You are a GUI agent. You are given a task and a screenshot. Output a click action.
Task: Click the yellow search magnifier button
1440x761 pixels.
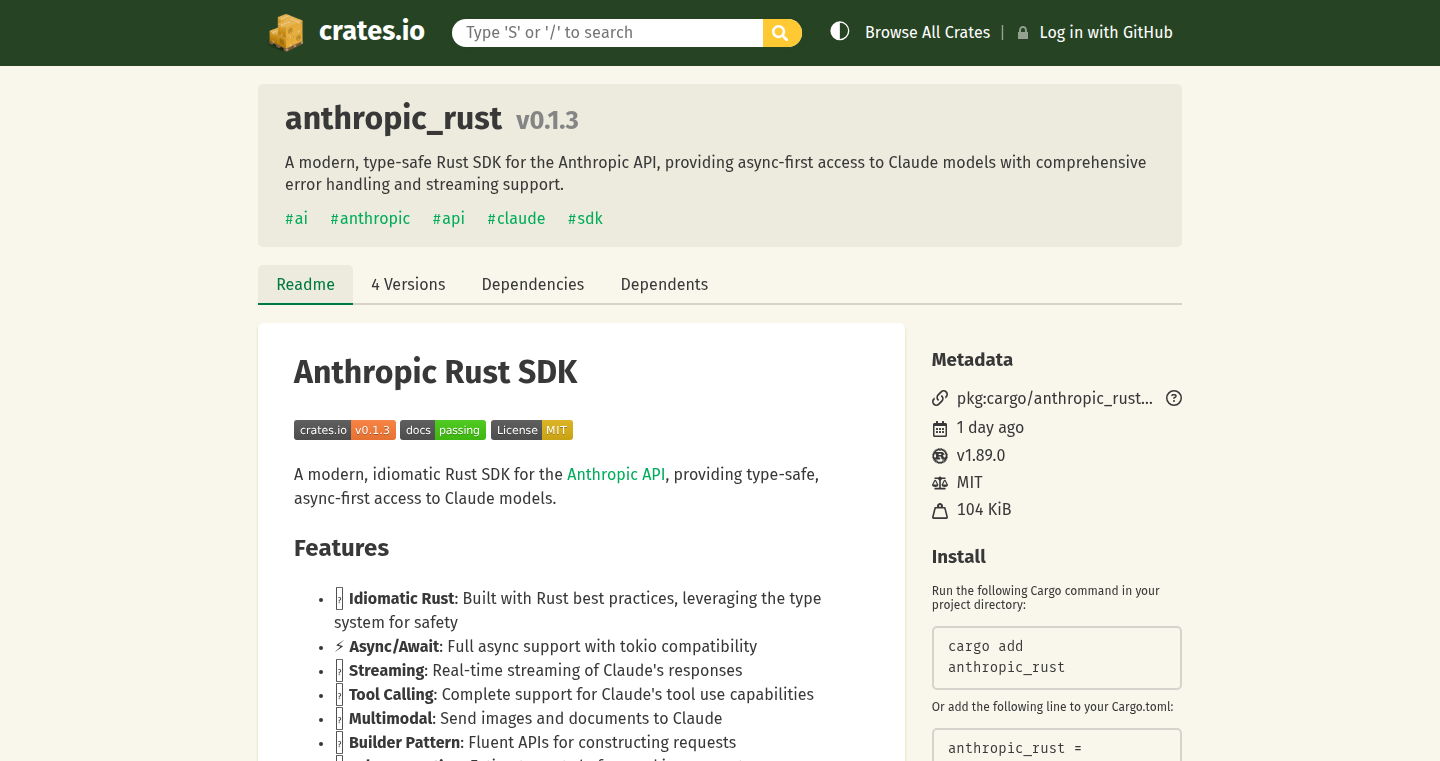[x=782, y=32]
